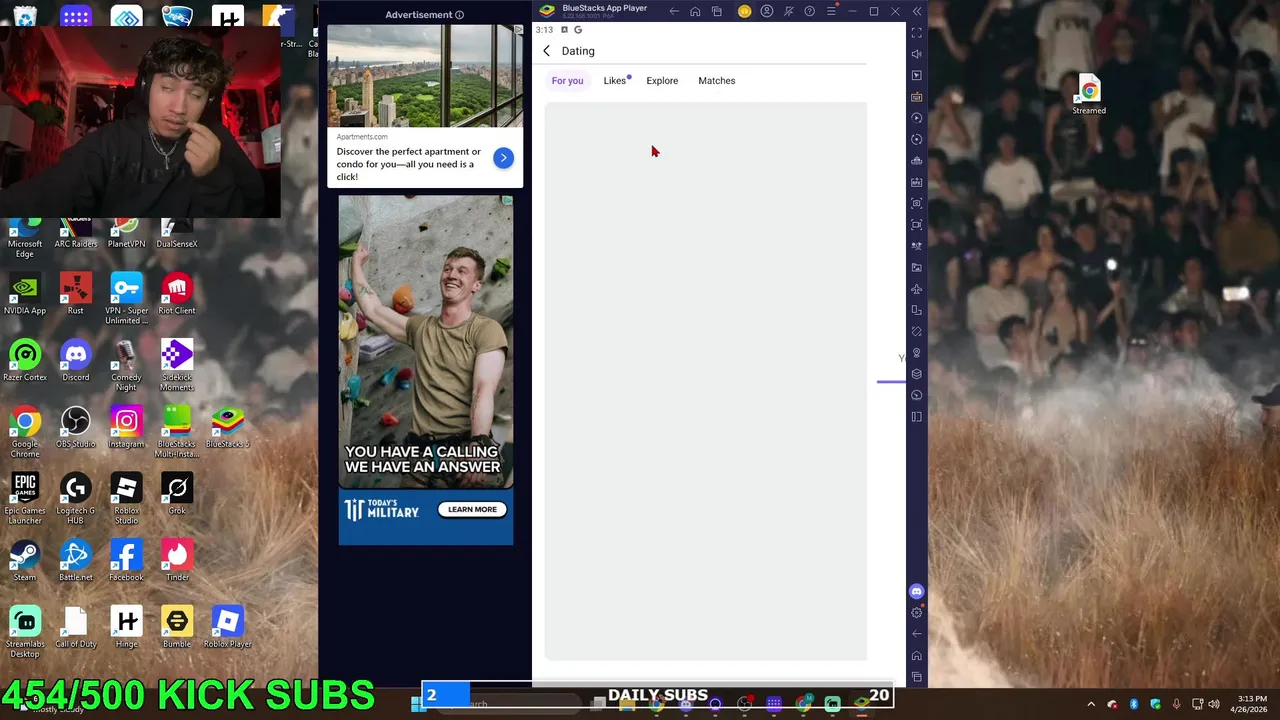Collapse the BlueStacks side toolbar
The image size is (1280, 720).
coord(917,11)
